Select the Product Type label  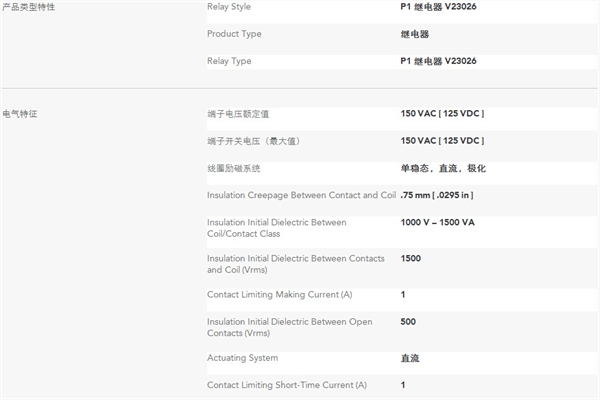[234, 34]
